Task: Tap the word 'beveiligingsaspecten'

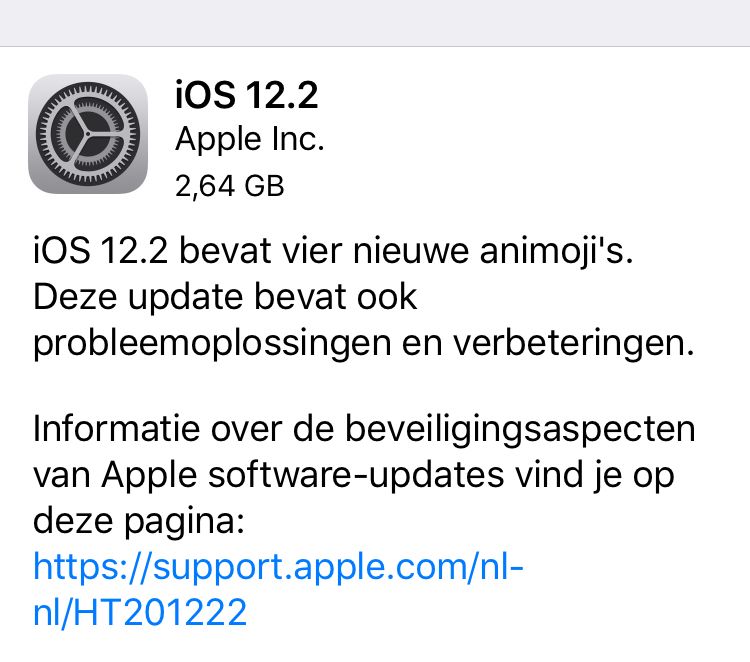Action: point(520,430)
